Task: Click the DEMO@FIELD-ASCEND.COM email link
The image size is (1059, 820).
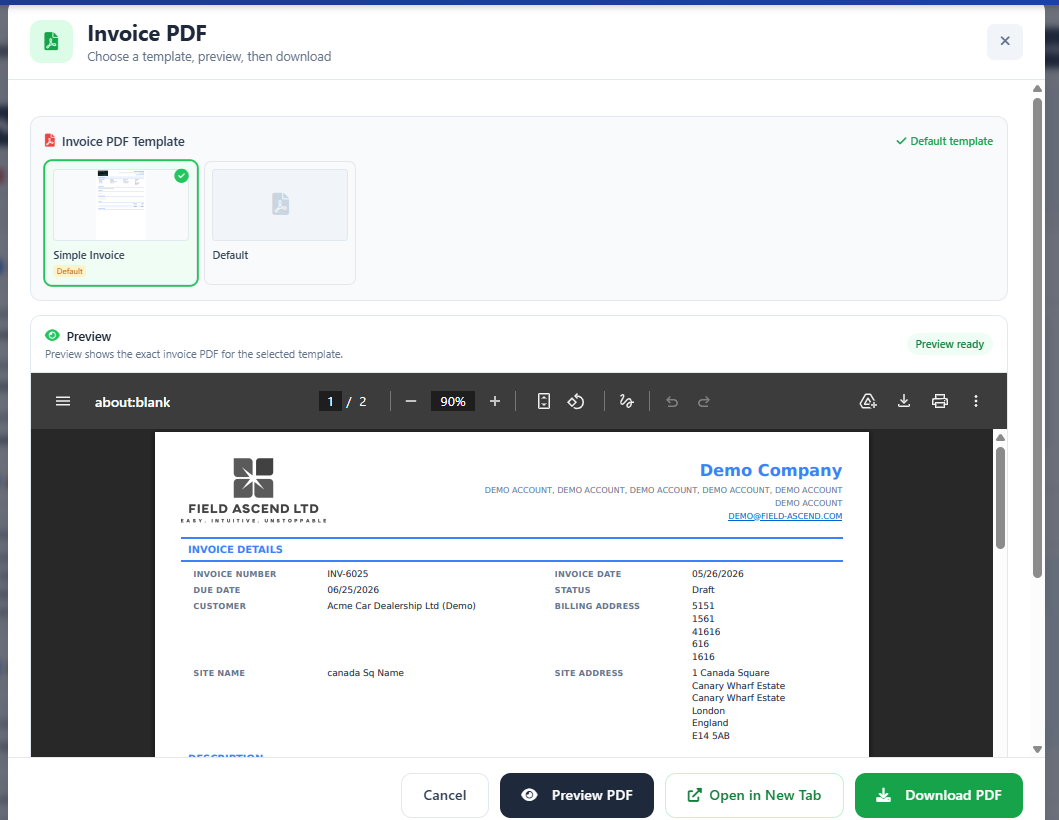Action: [785, 516]
